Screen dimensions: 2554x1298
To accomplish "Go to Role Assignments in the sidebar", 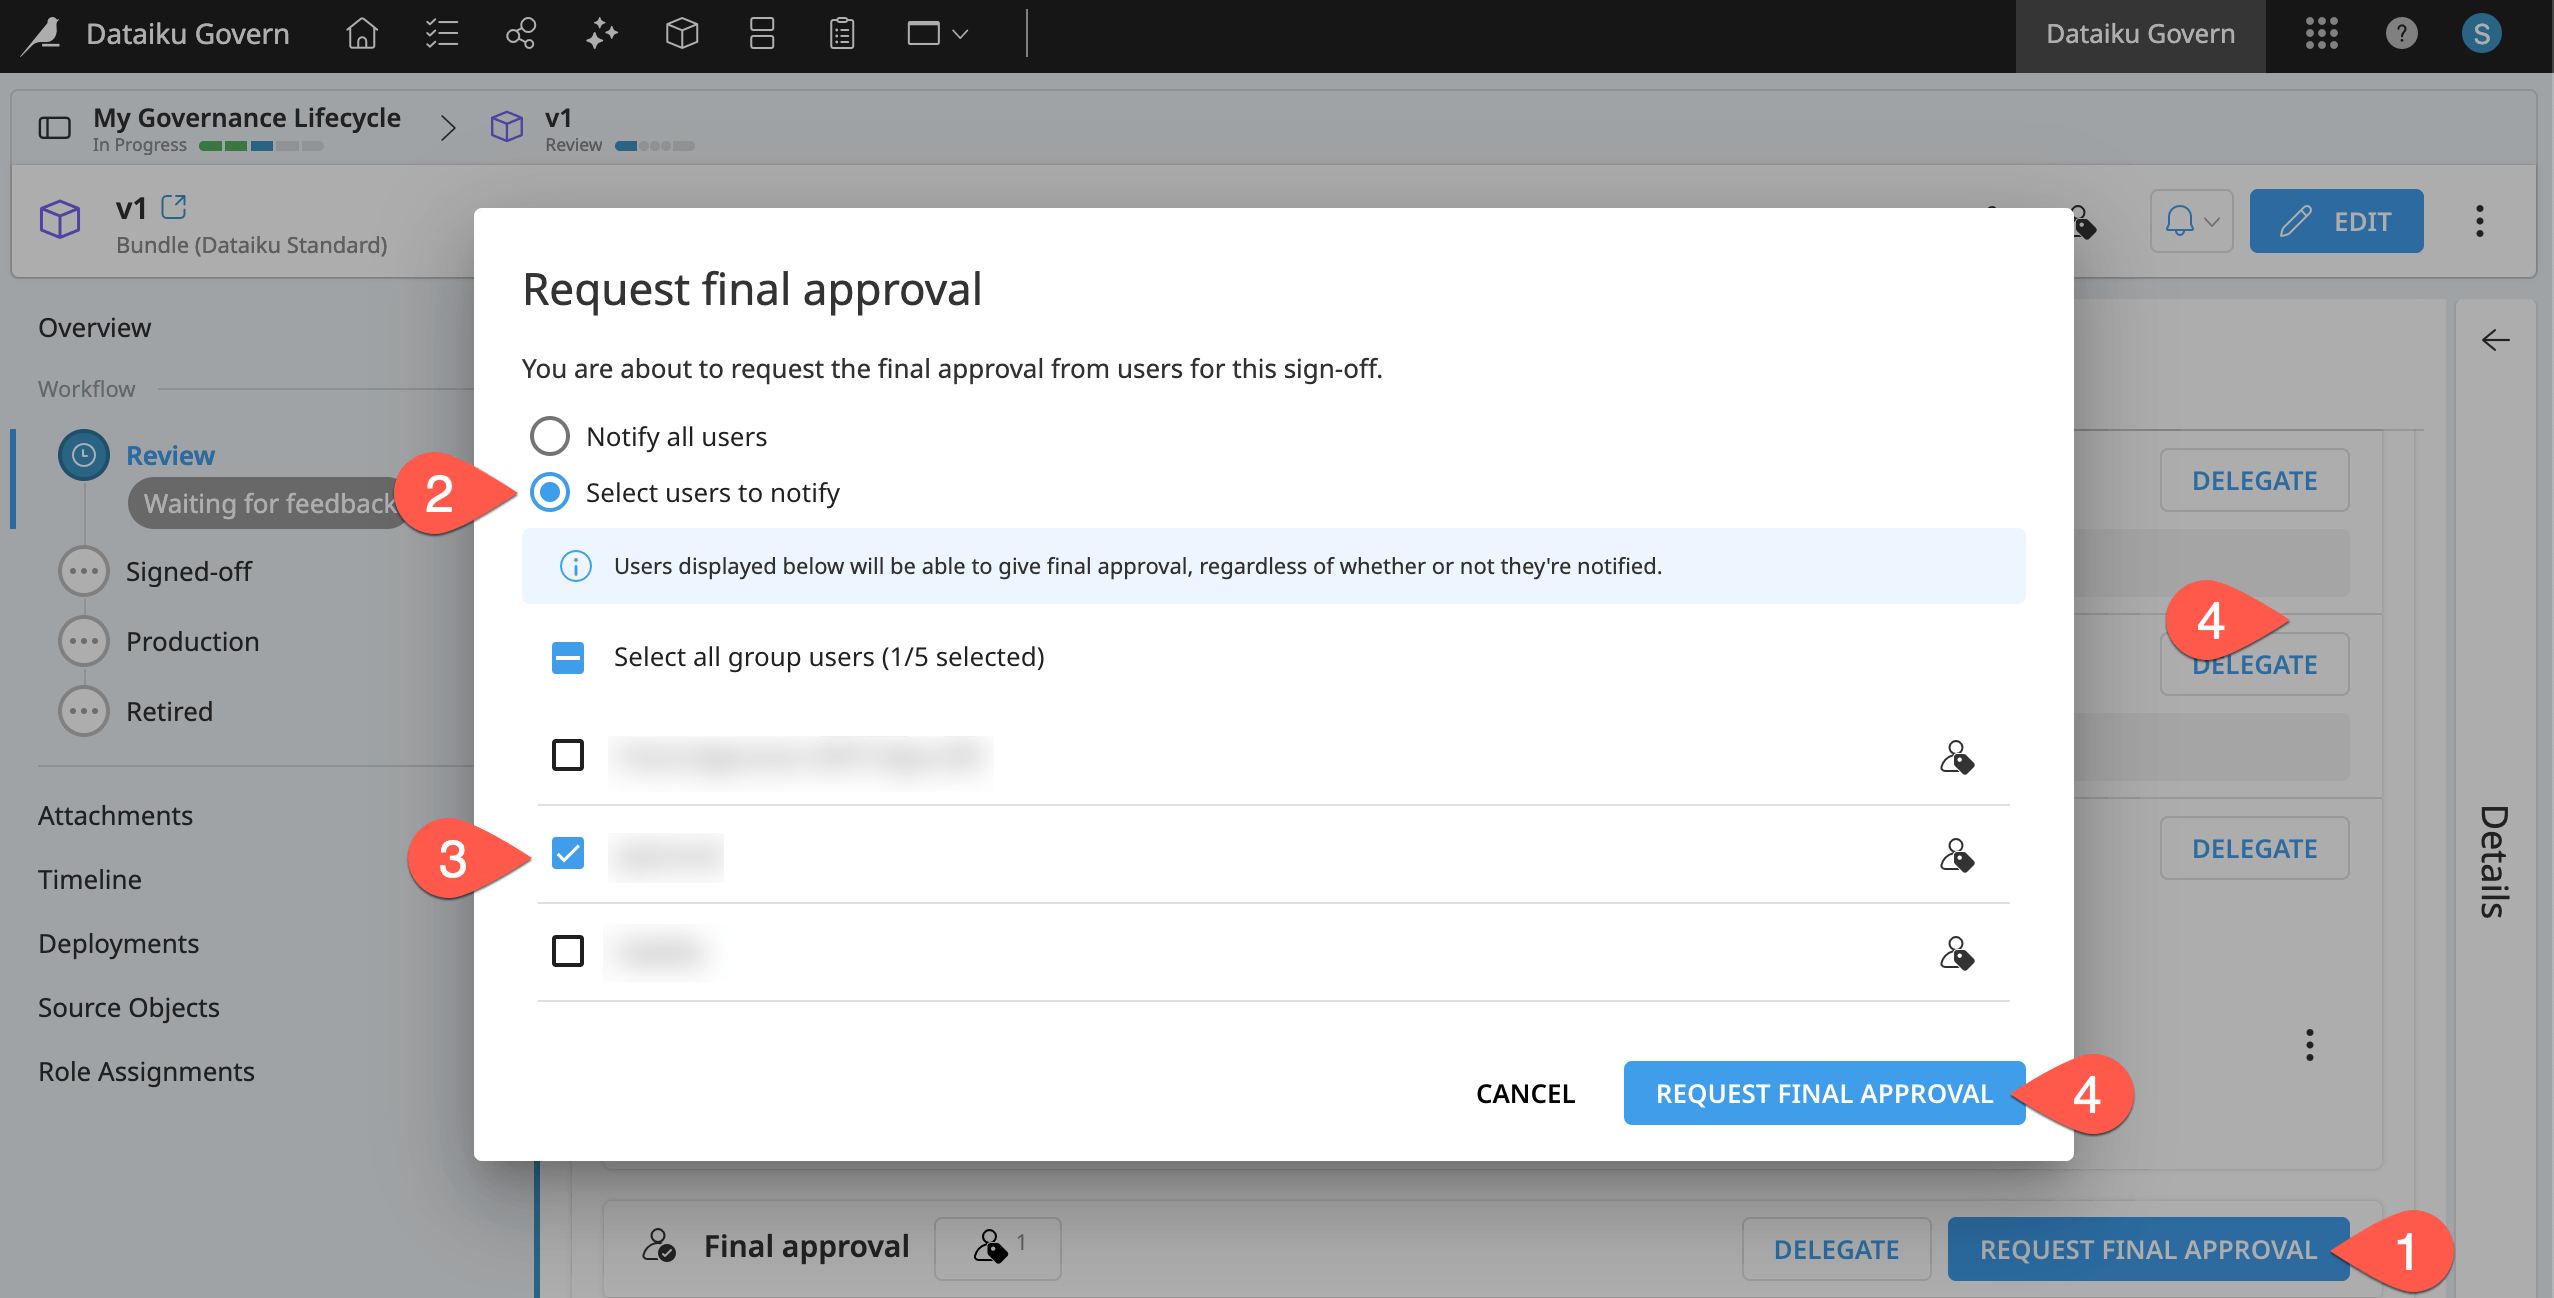I will click(x=146, y=1071).
